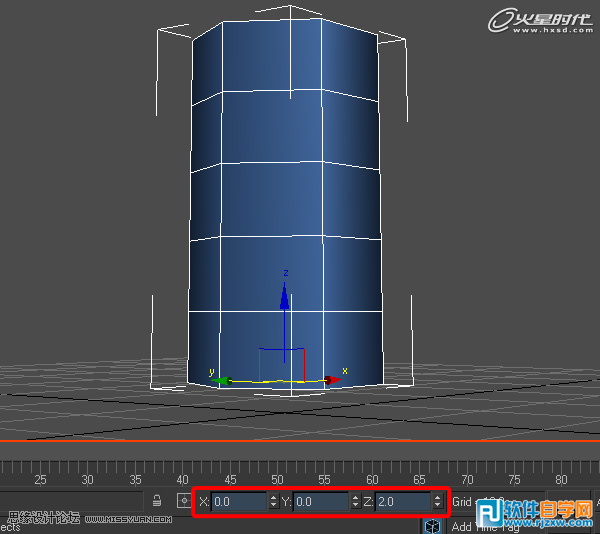Toggle the Selection Lock padlock icon

157,501
